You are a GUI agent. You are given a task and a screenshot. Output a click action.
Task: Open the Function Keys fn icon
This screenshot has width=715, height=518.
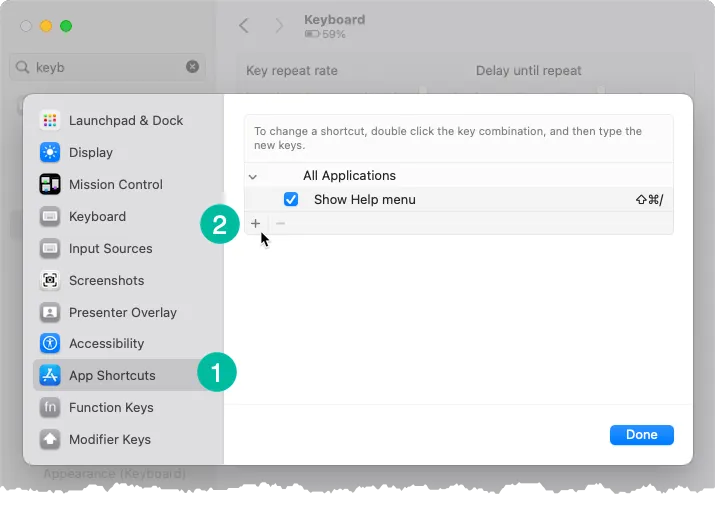tap(50, 407)
